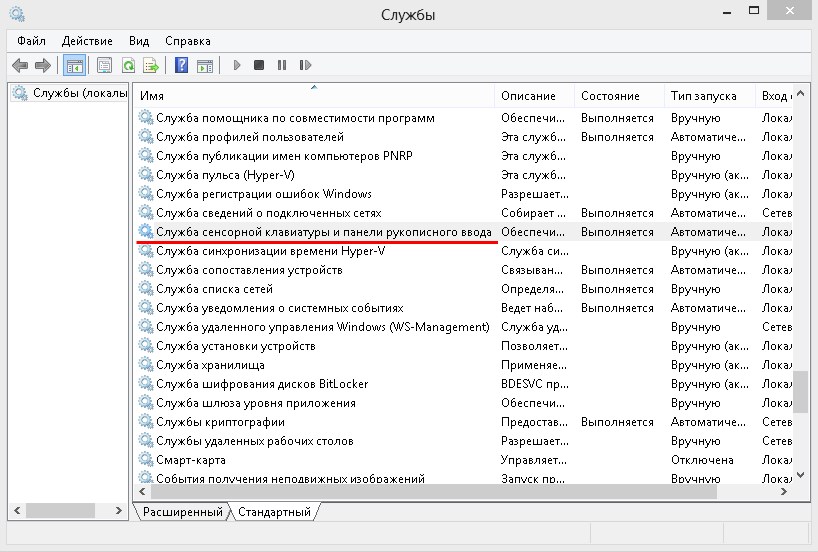The height and width of the screenshot is (552, 818).
Task: Click gear icon of Служба шлюза уровня приложения
Action: coord(146,402)
